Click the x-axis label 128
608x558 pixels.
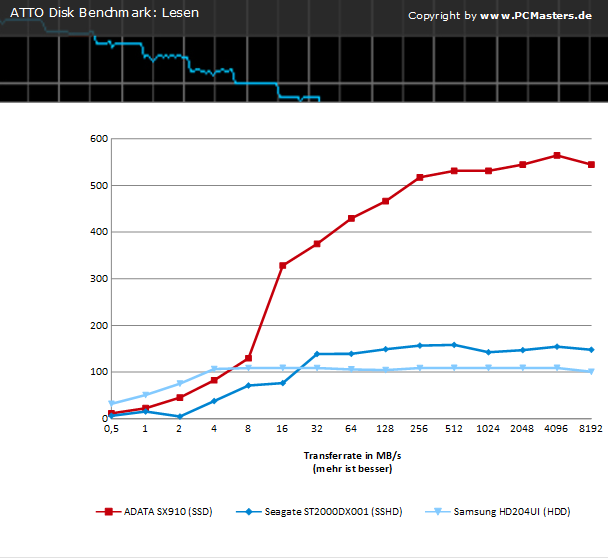pos(385,429)
